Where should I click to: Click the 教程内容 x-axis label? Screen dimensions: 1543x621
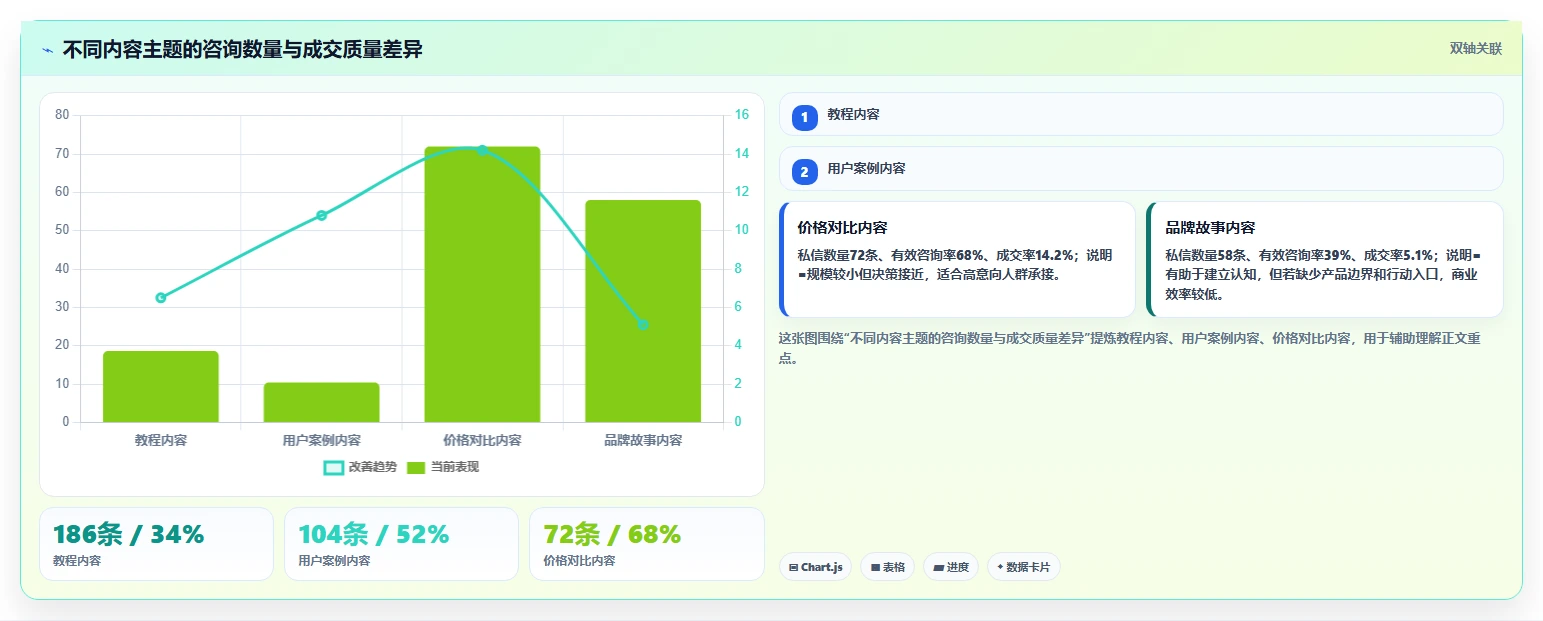[x=161, y=440]
